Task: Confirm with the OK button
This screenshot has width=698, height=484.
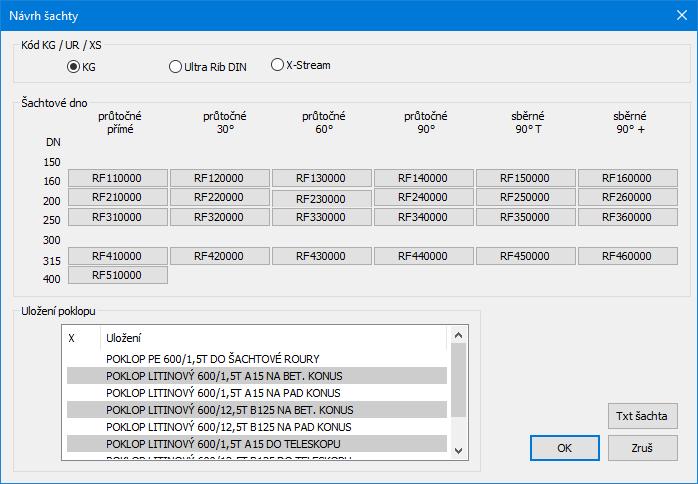Action: [x=564, y=448]
